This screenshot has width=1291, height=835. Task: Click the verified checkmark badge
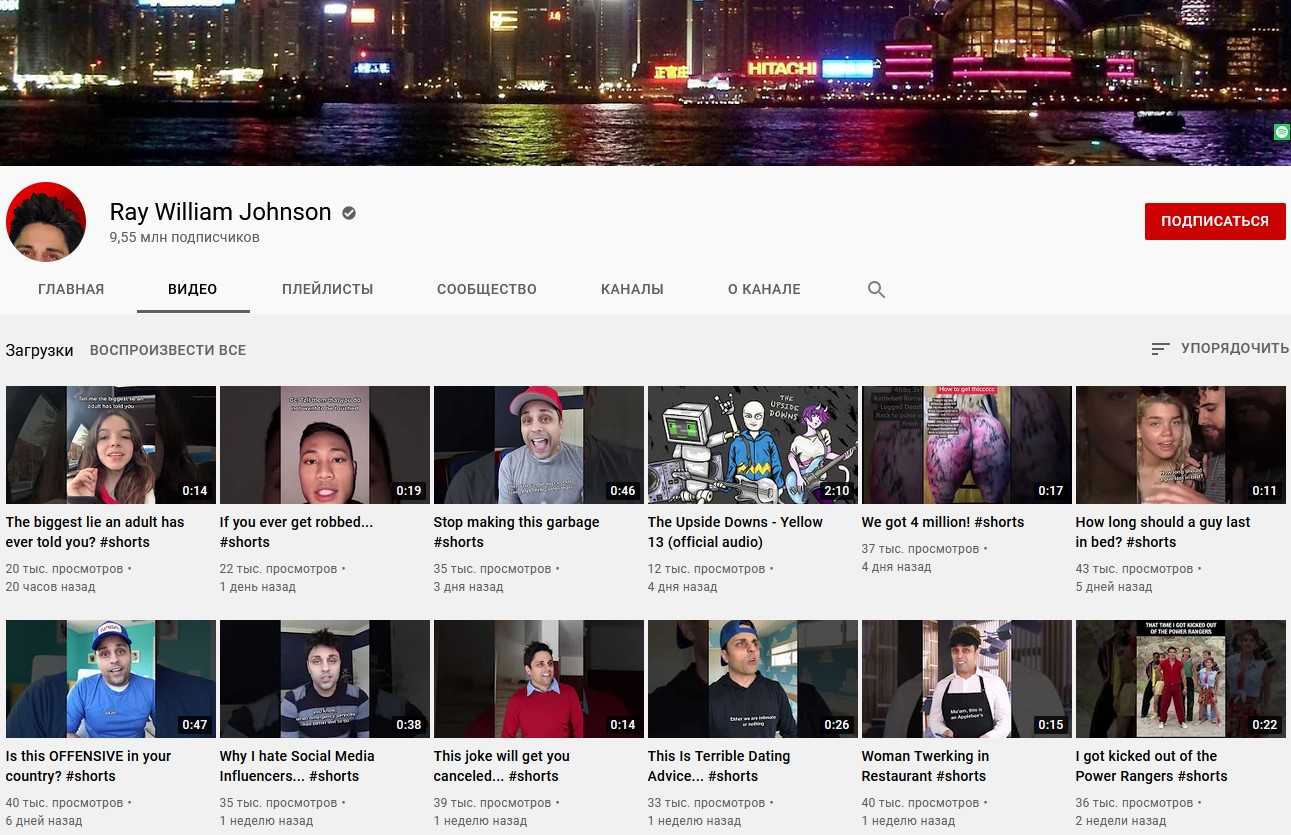click(349, 213)
